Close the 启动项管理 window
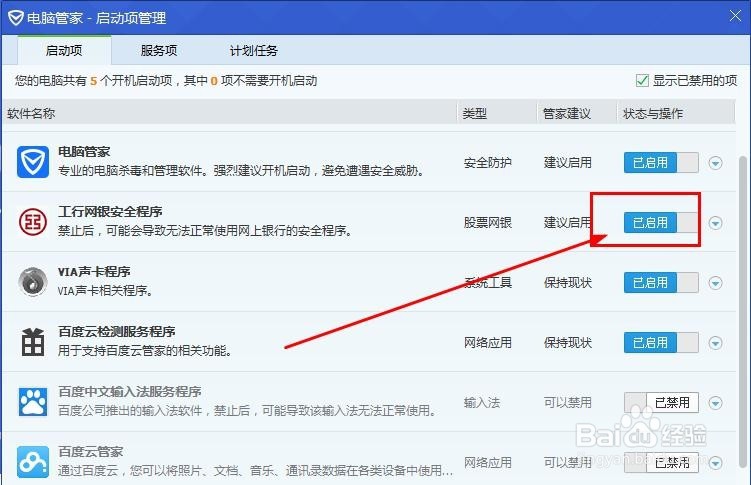The height and width of the screenshot is (485, 751). (735, 16)
